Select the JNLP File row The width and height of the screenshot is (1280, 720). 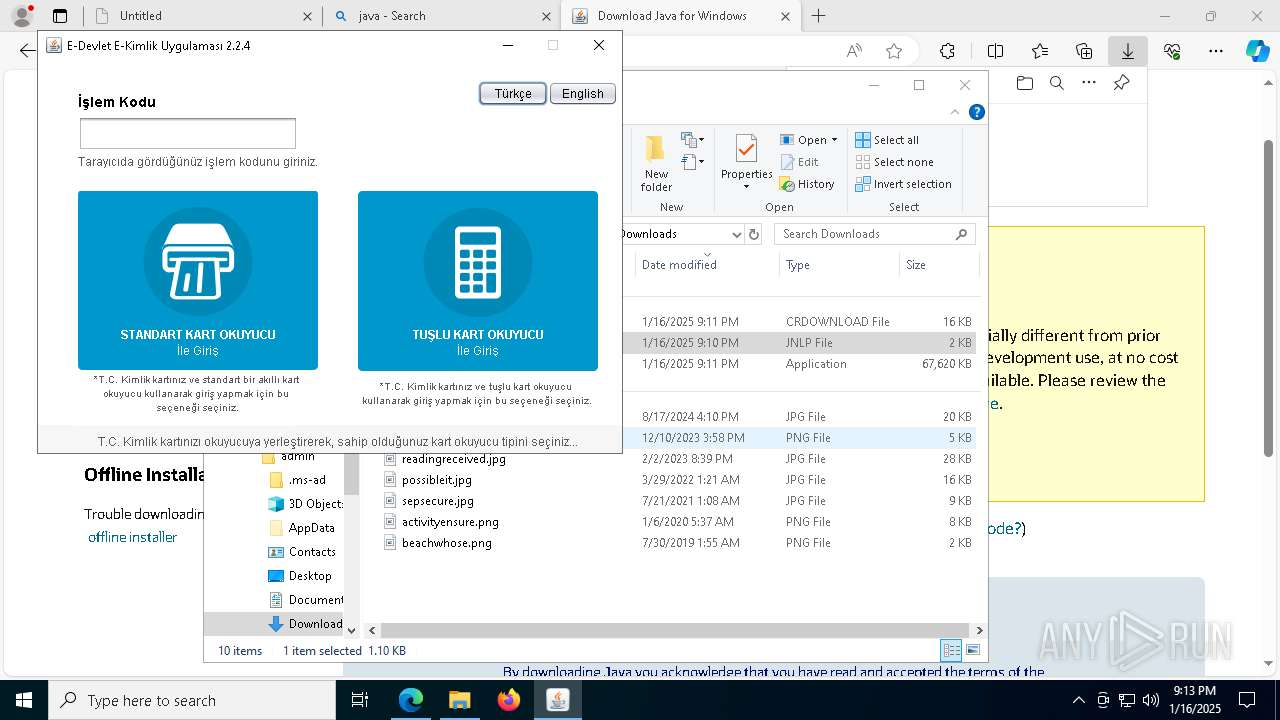coord(800,342)
